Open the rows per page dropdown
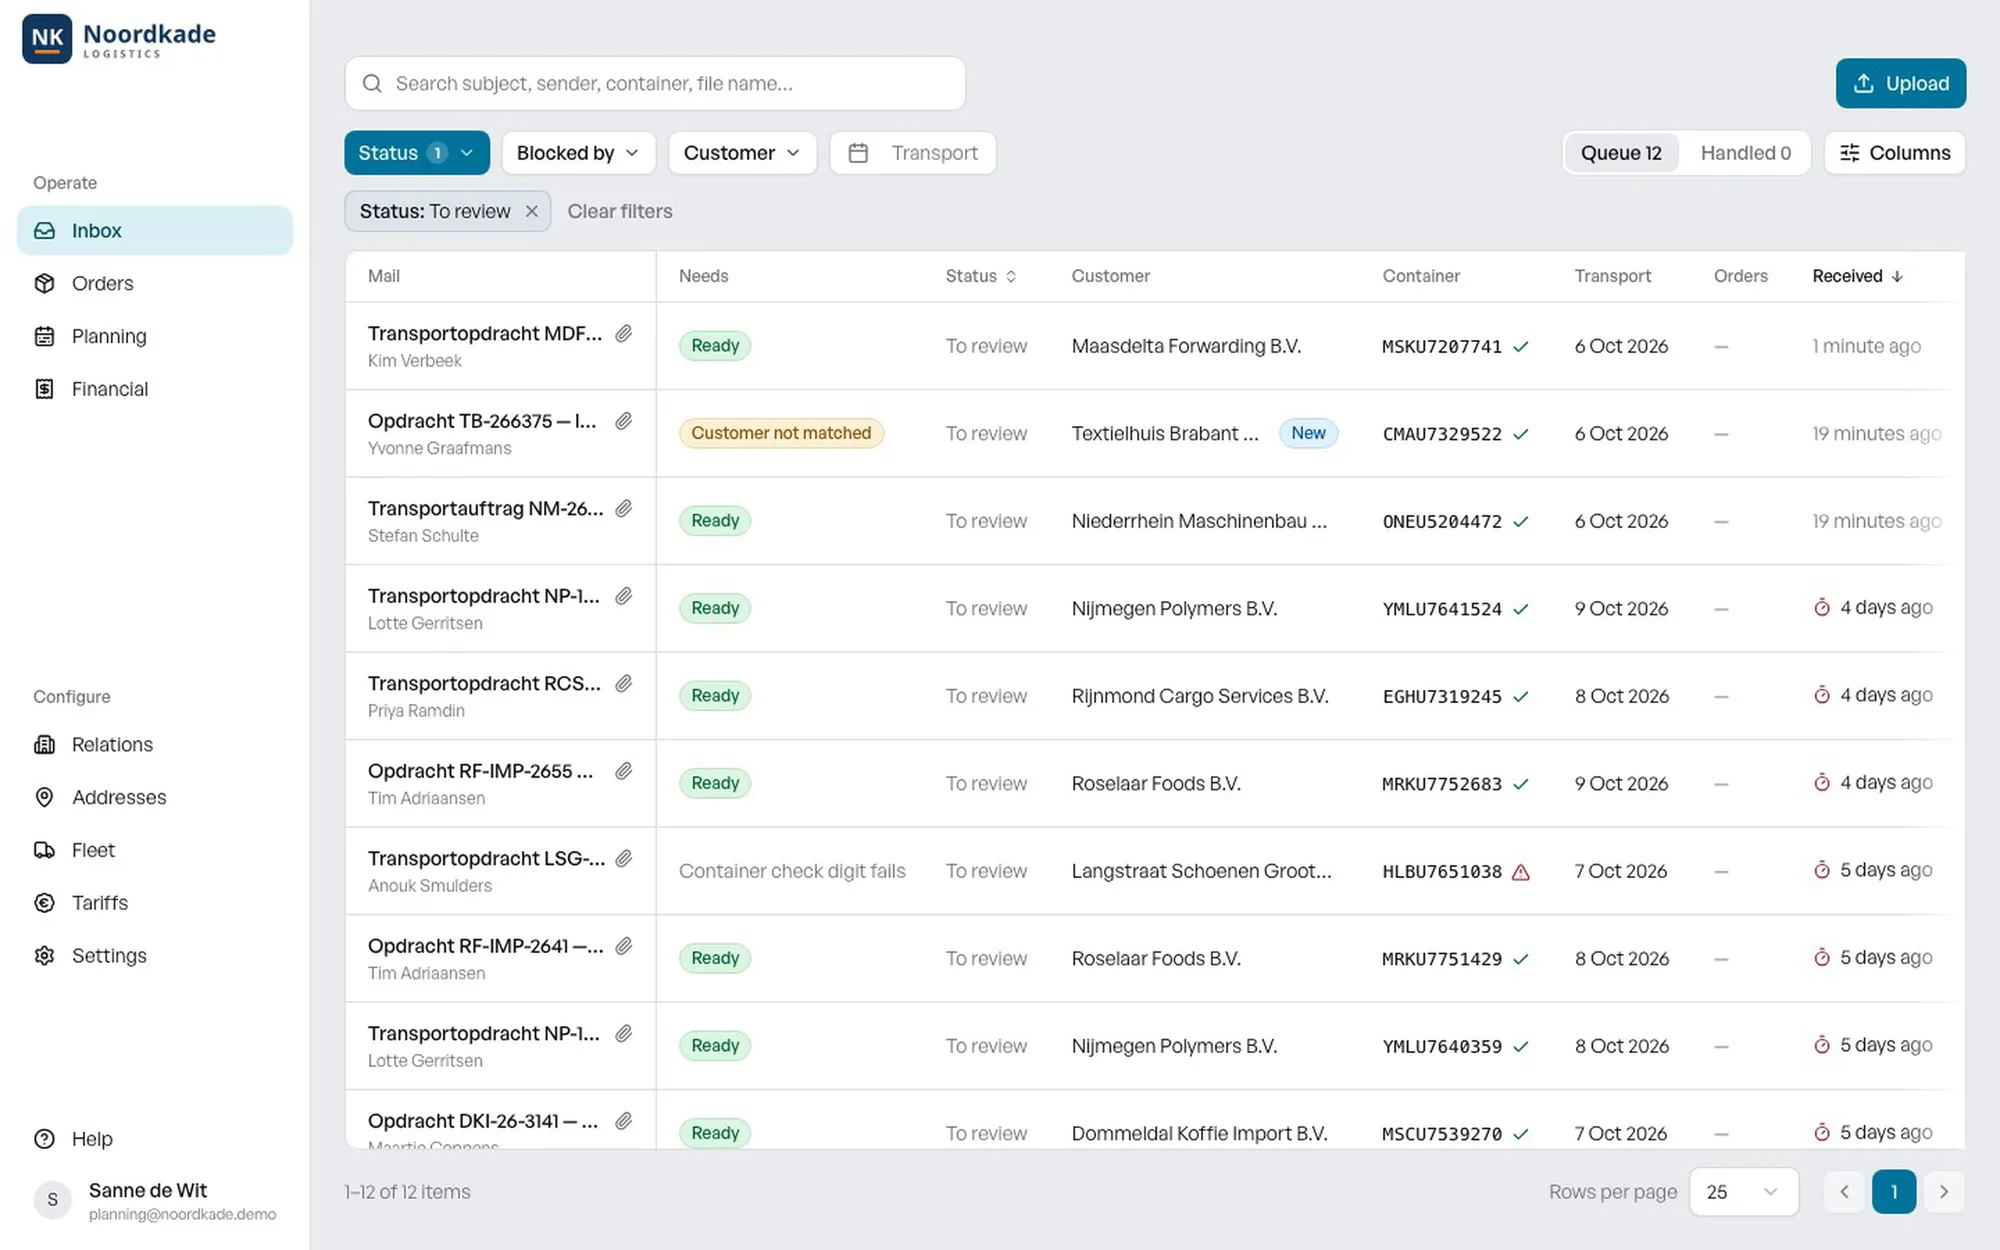This screenshot has height=1250, width=2000. pyautogui.click(x=1743, y=1192)
